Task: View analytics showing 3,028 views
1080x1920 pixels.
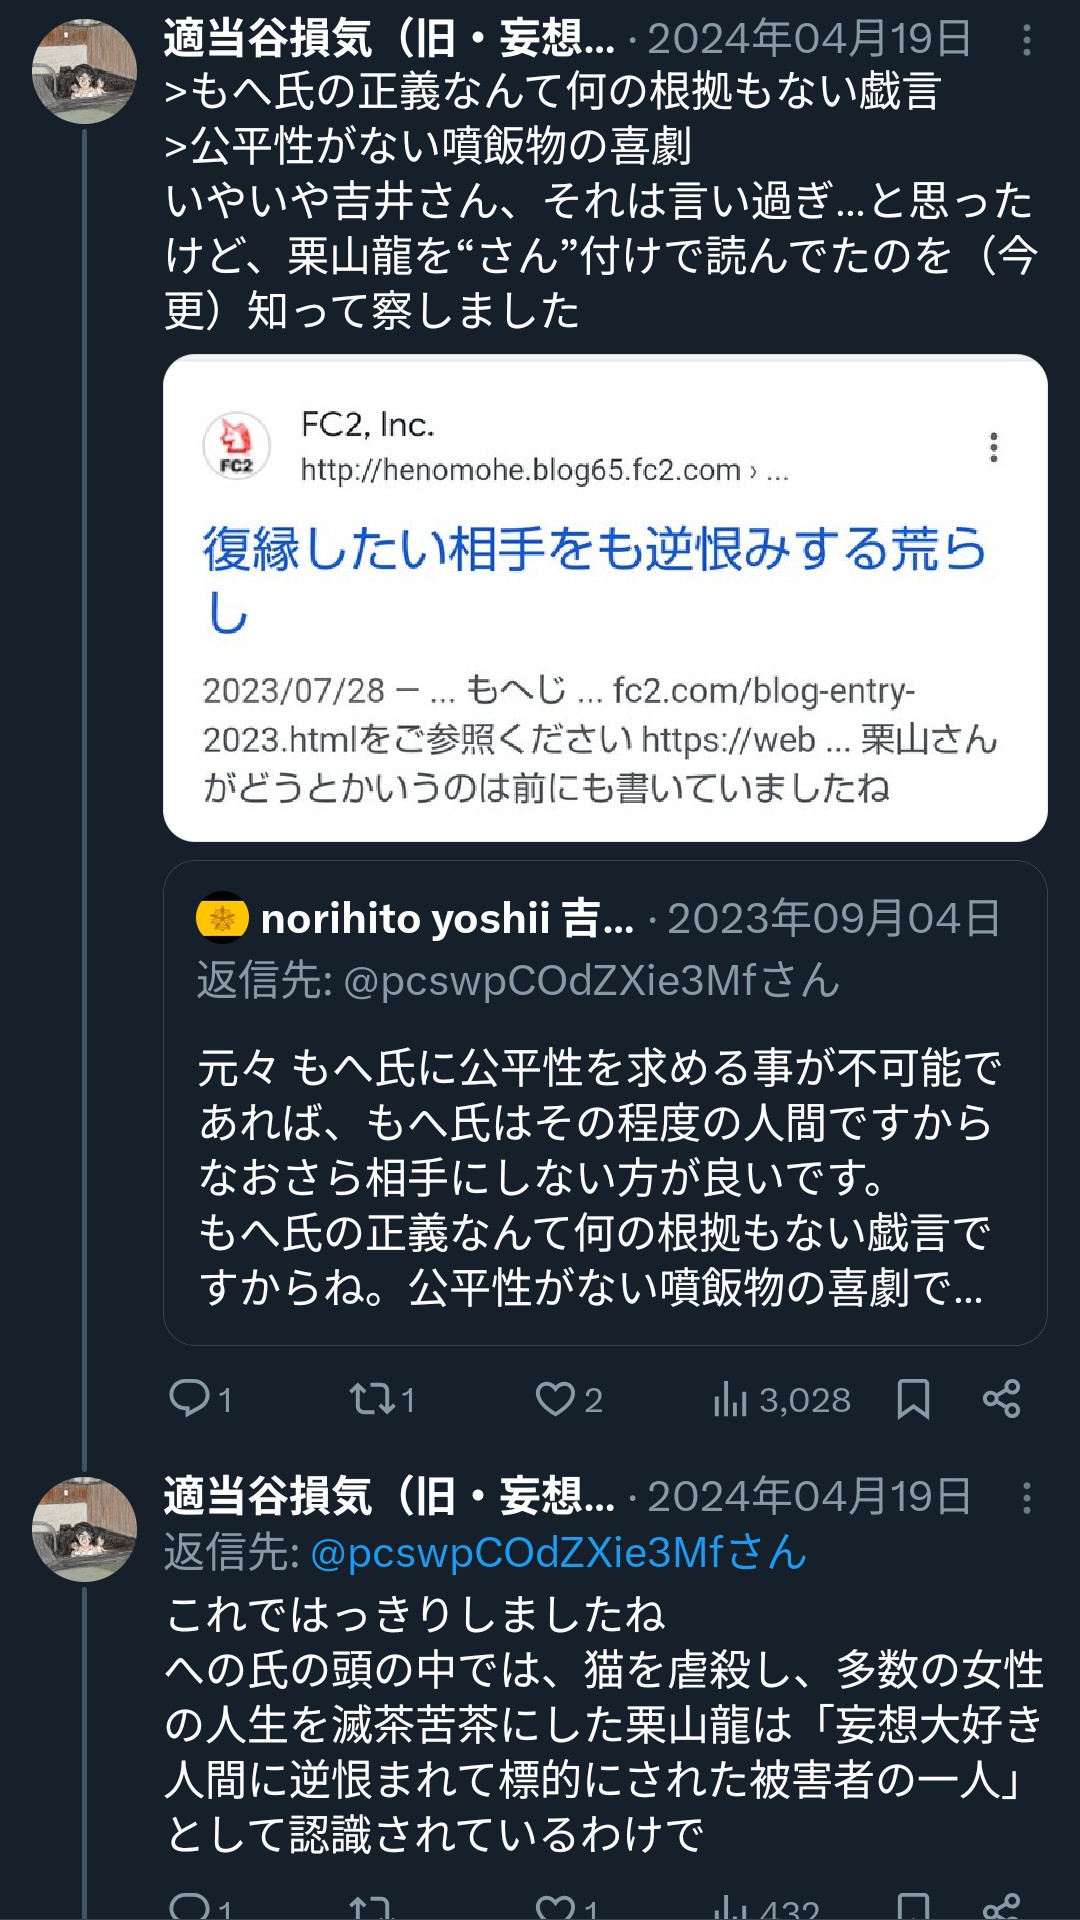Action: (782, 1399)
